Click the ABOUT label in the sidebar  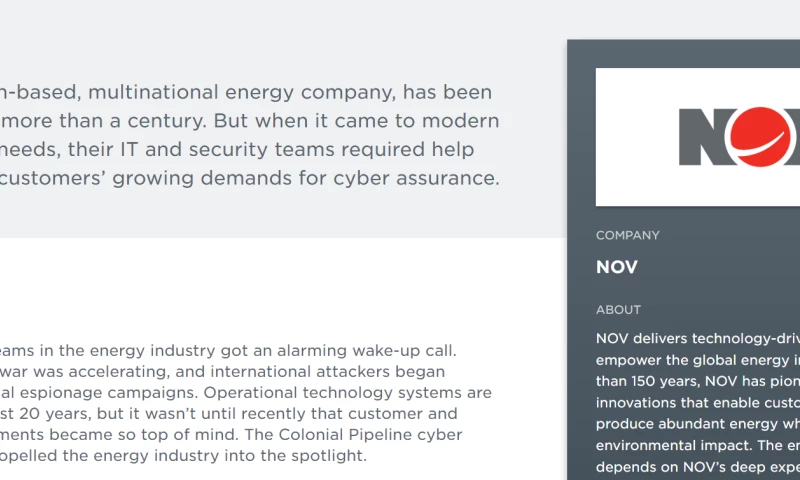618,310
